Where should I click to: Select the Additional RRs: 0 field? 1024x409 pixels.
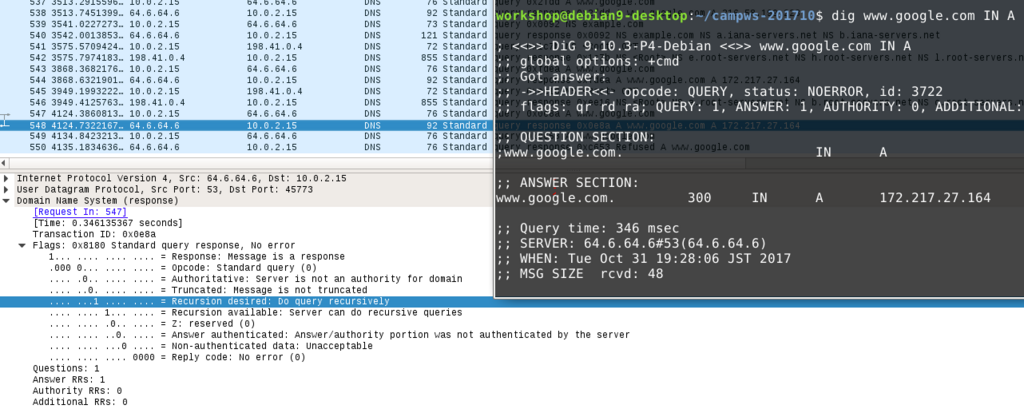80,402
